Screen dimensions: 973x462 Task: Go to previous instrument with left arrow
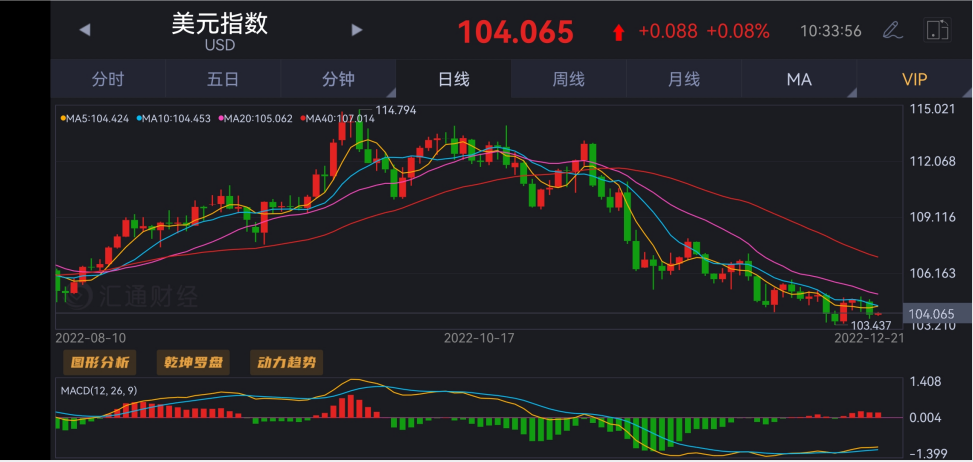85,30
